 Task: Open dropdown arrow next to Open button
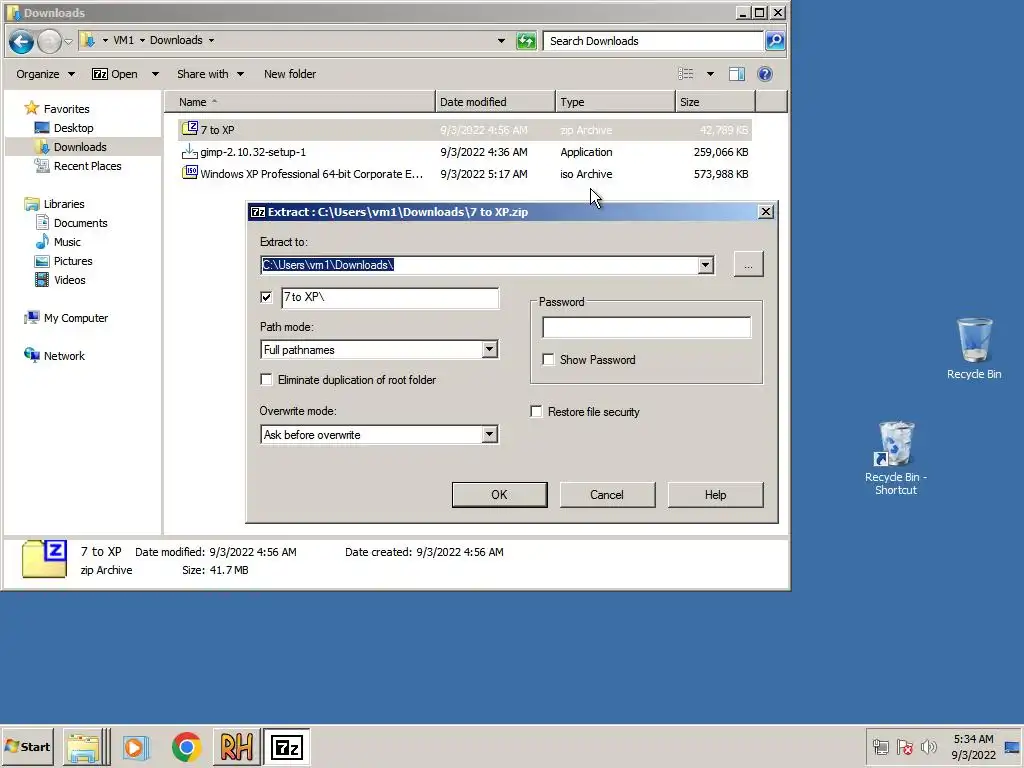coord(155,74)
